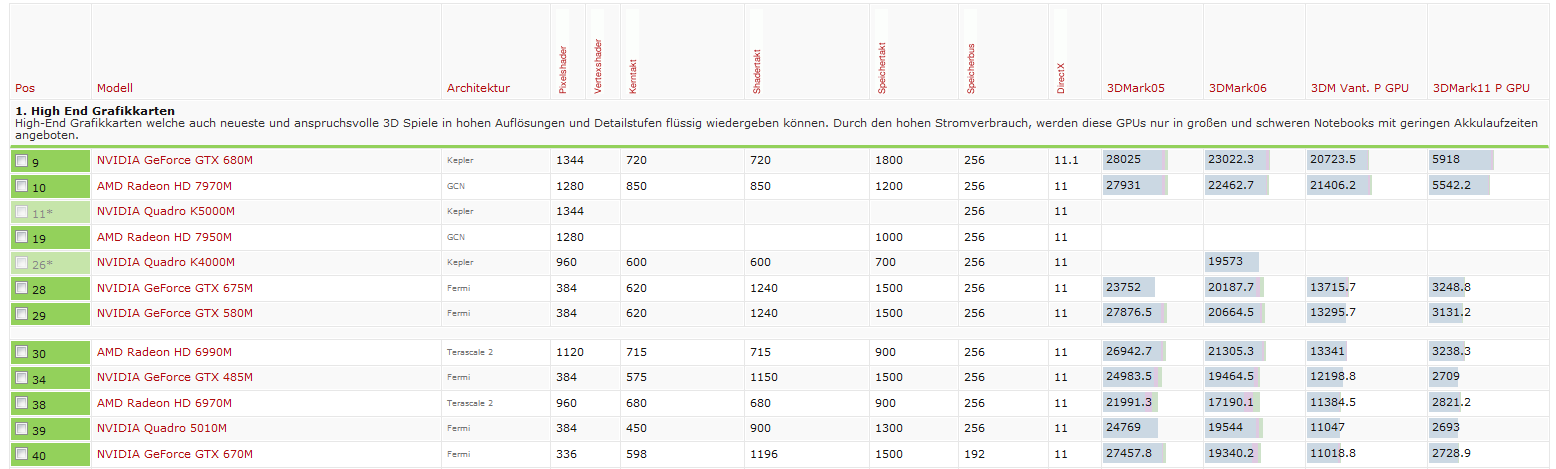
Task: Click 3DMark06 score 19573 for Quadro K4000M
Action: click(x=1232, y=262)
